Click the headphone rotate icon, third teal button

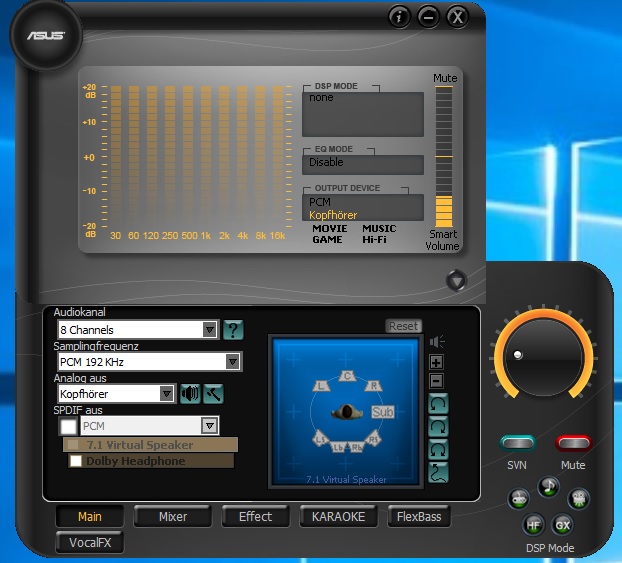438,450
